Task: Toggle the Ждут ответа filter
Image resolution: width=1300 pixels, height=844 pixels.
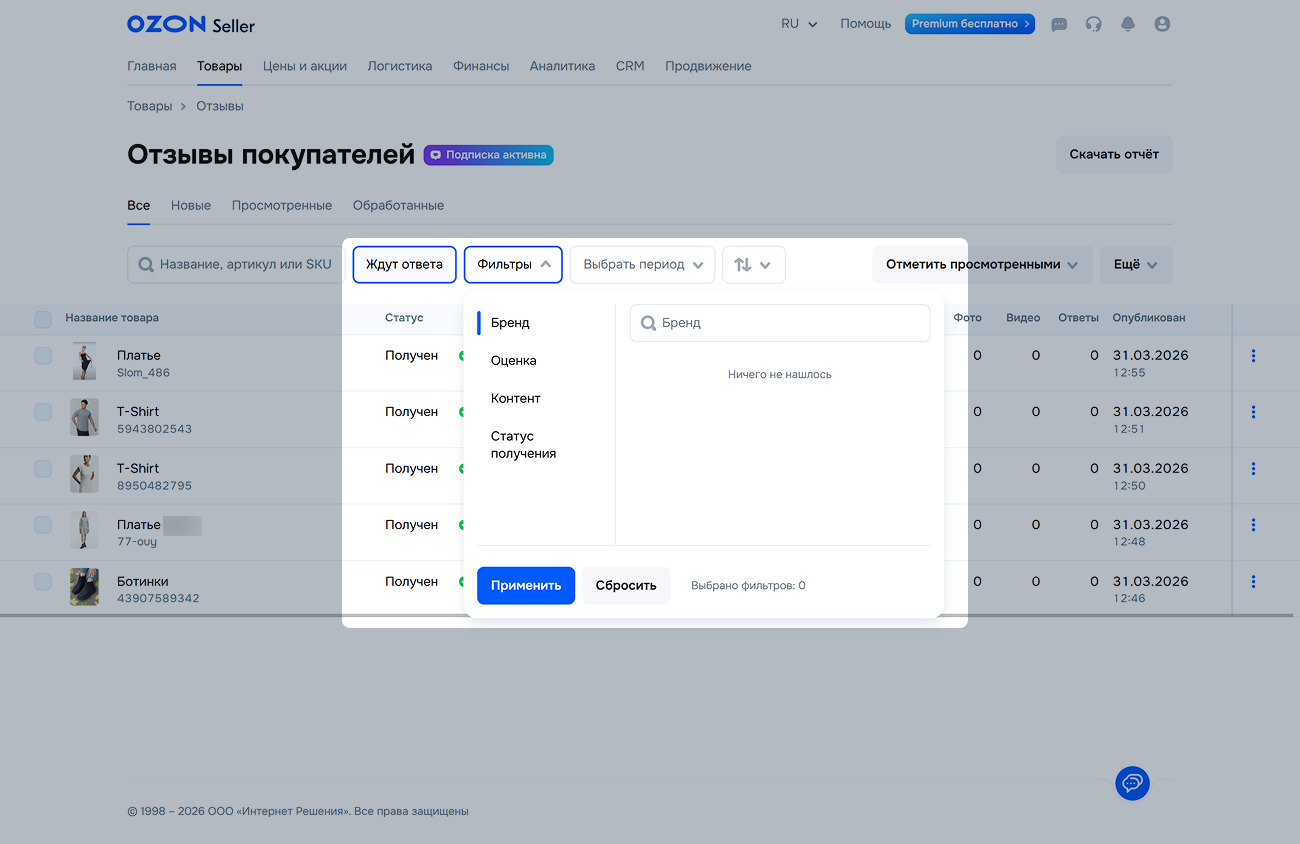Action: pos(404,265)
